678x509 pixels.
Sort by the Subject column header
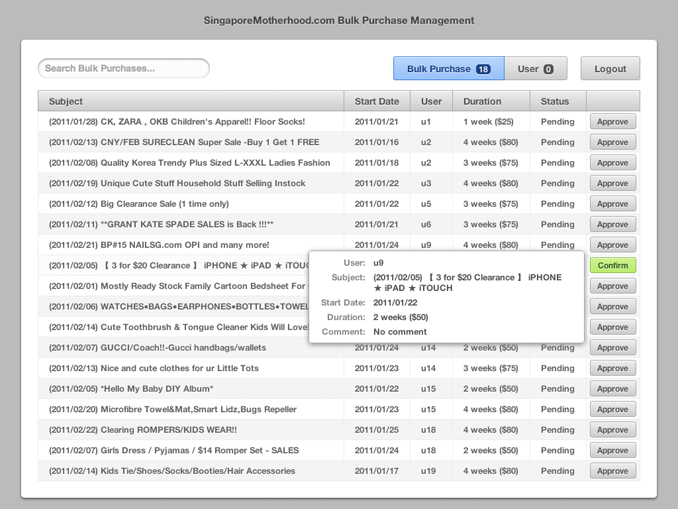(191, 101)
